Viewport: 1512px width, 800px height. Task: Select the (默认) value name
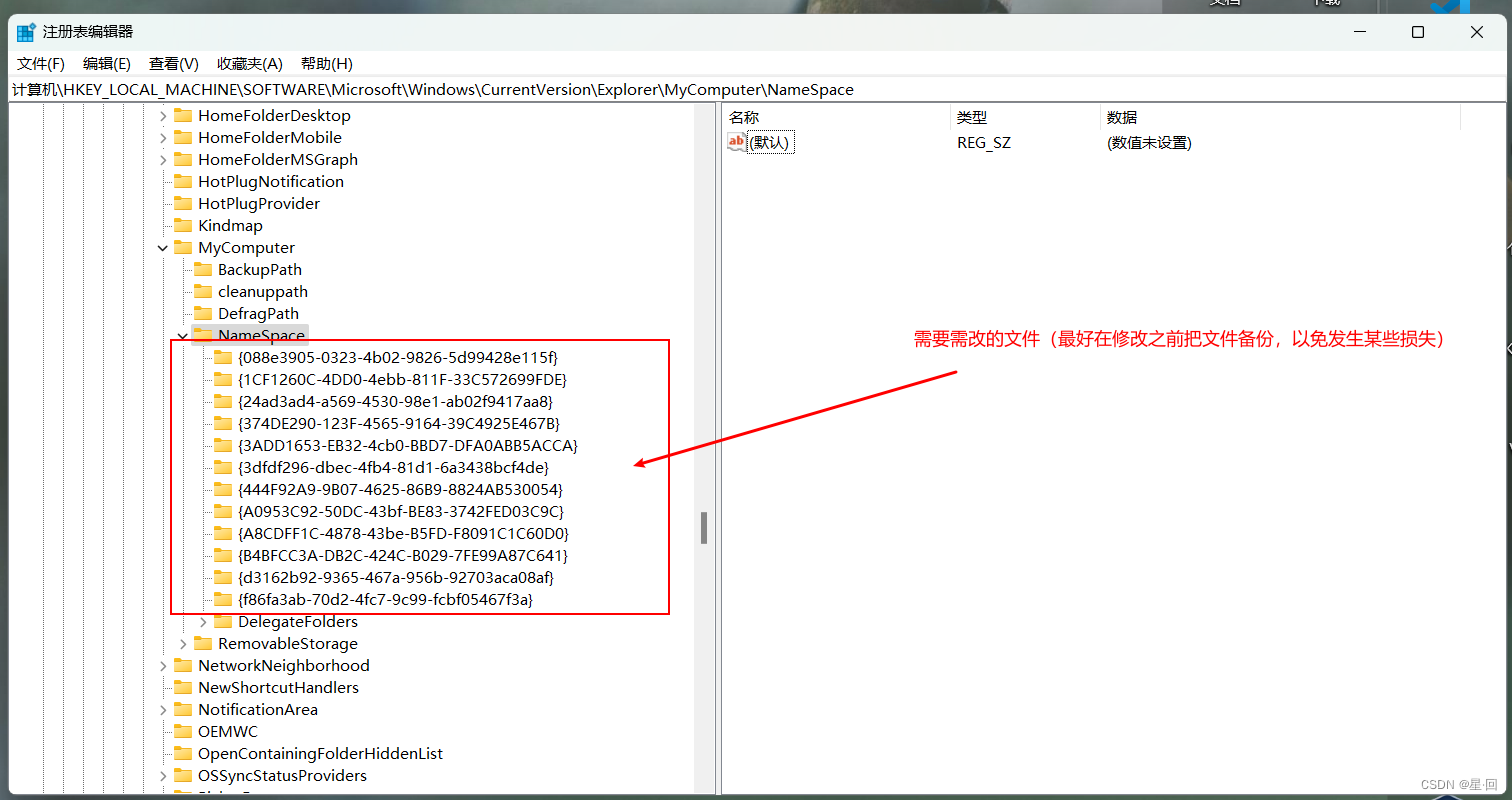770,143
